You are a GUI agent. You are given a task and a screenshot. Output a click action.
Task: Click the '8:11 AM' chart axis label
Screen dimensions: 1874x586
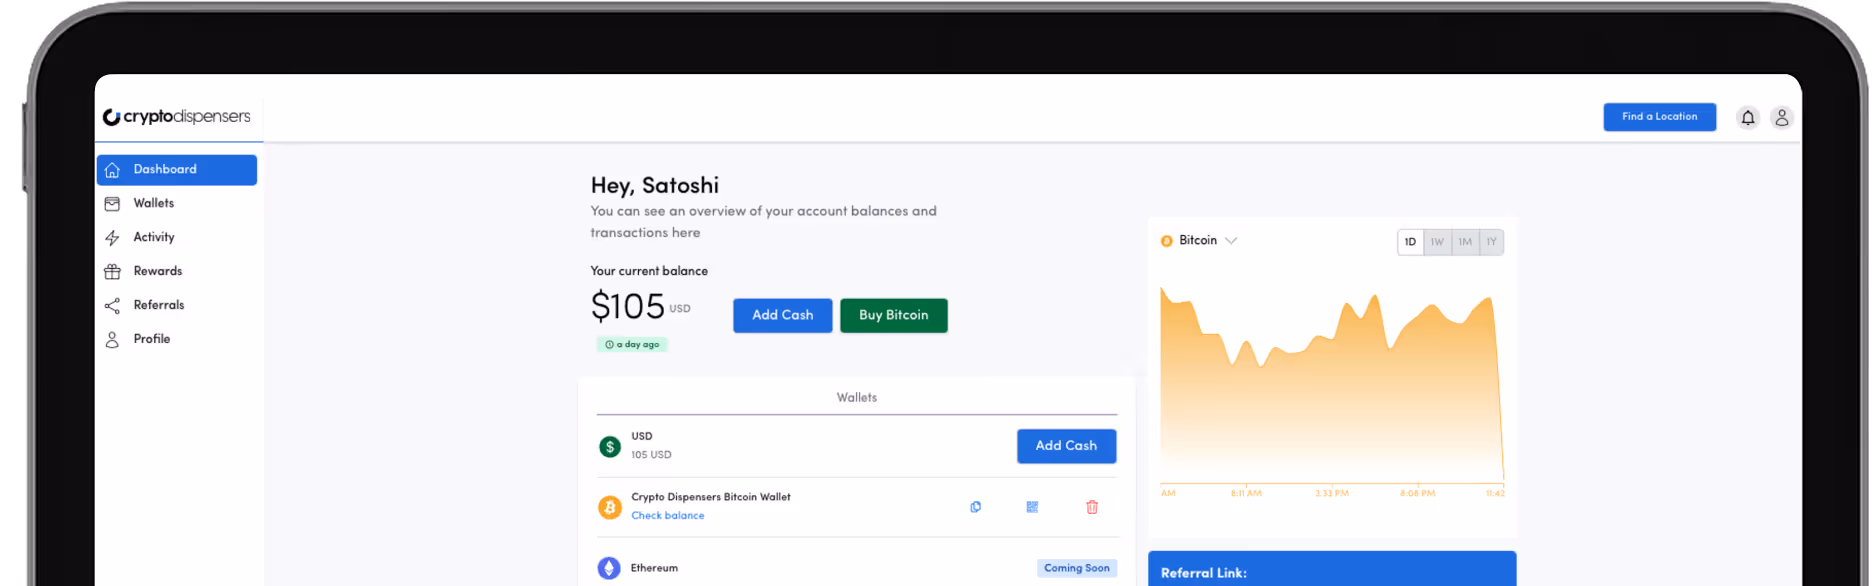(x=1246, y=494)
